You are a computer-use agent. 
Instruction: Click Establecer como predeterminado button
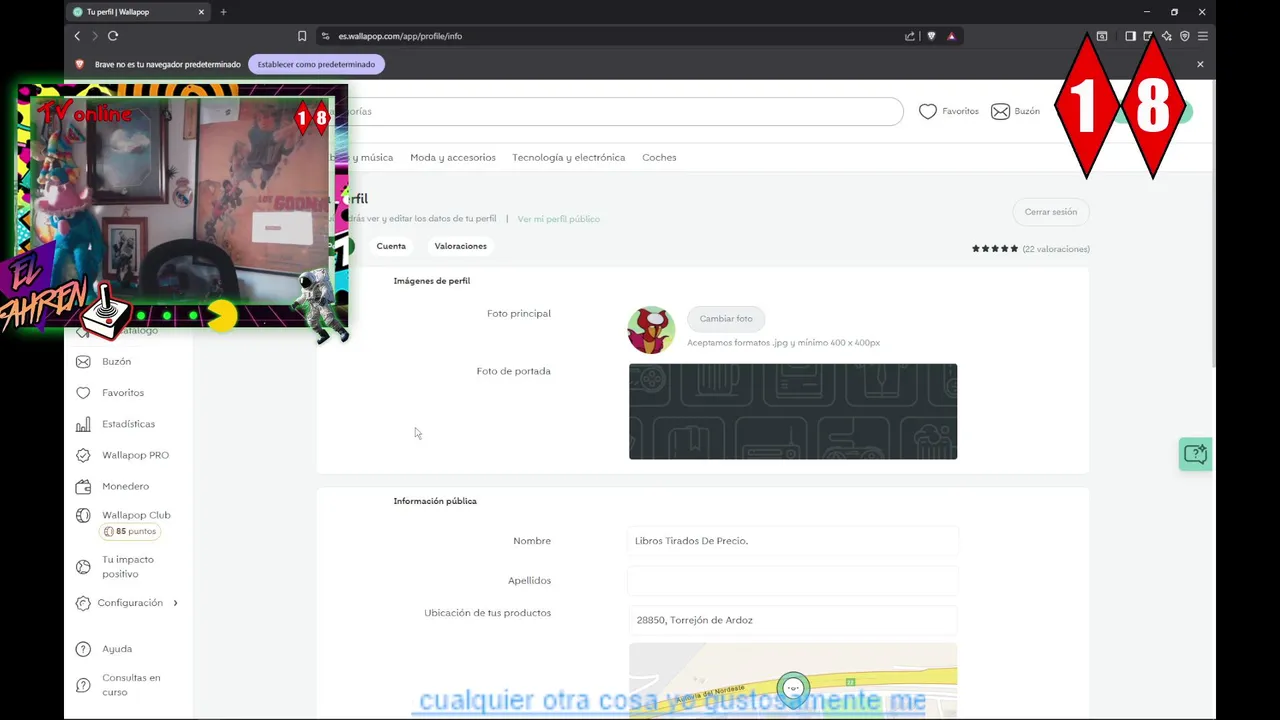pos(316,64)
